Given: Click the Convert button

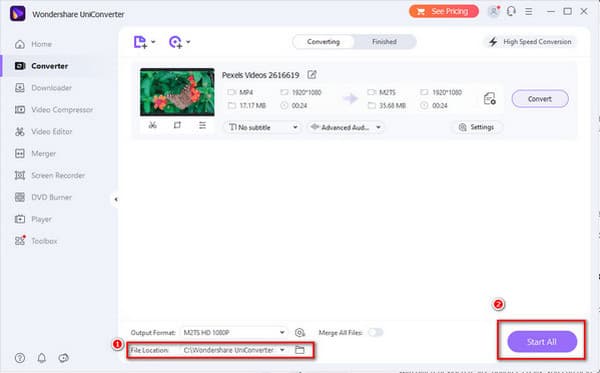Looking at the screenshot, I should (x=540, y=99).
